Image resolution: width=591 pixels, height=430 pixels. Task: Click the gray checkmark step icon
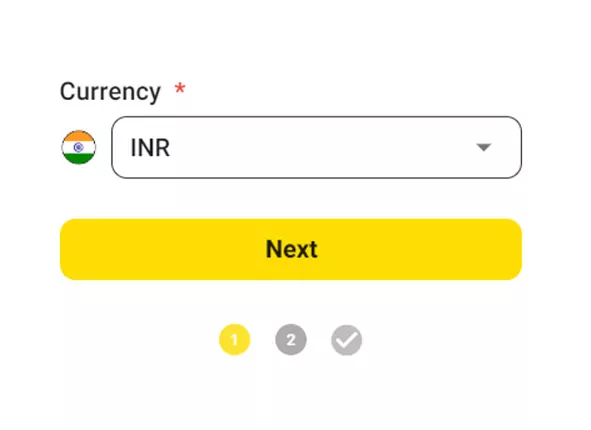click(x=346, y=340)
